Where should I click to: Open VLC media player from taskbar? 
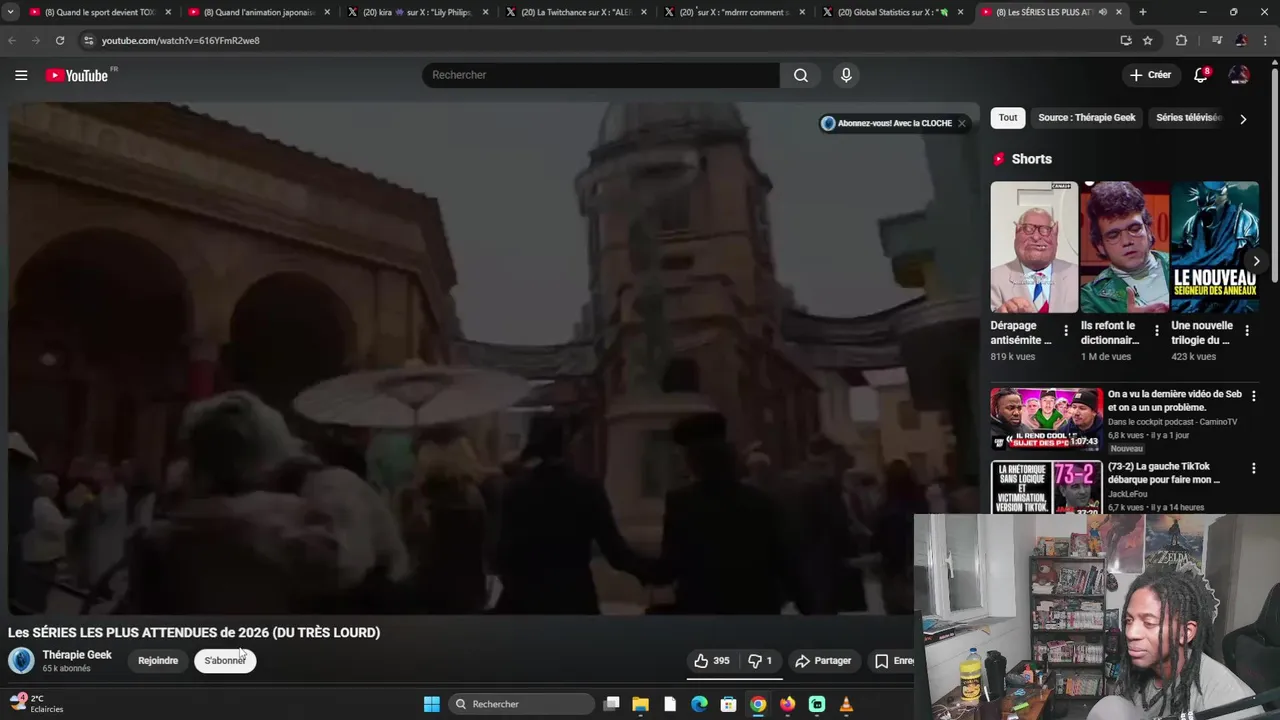846,704
